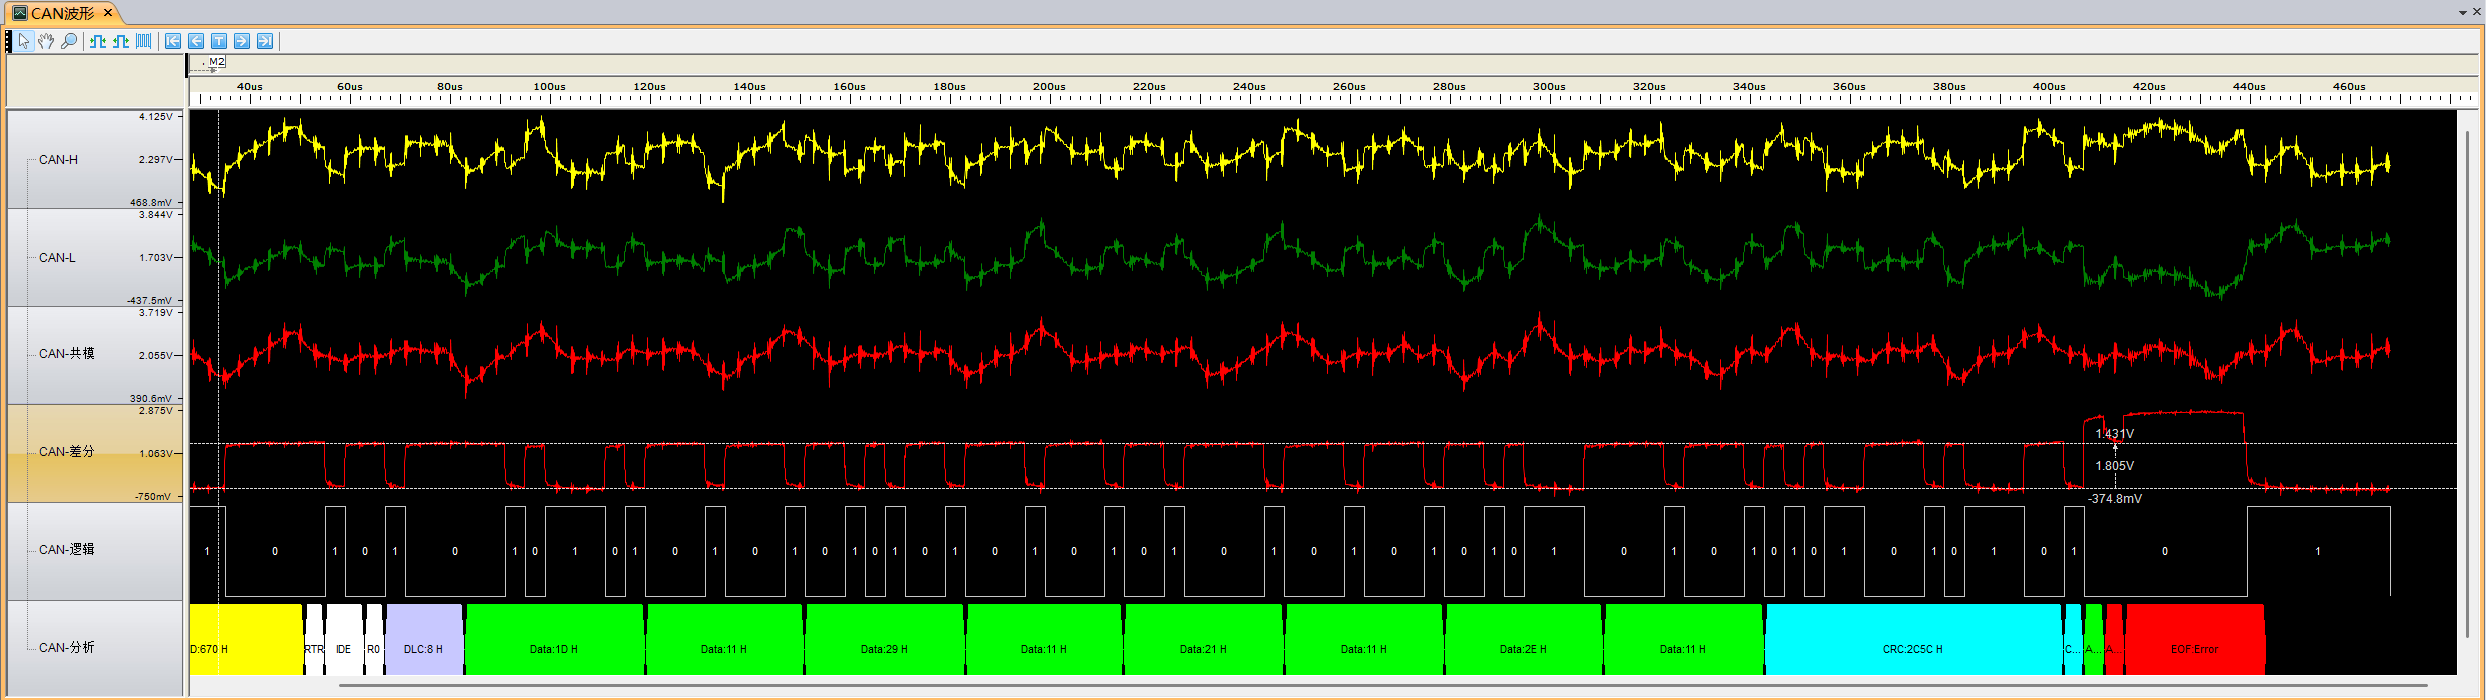The width and height of the screenshot is (2486, 700).
Task: Click the DLC:8 H segment
Action: point(424,640)
